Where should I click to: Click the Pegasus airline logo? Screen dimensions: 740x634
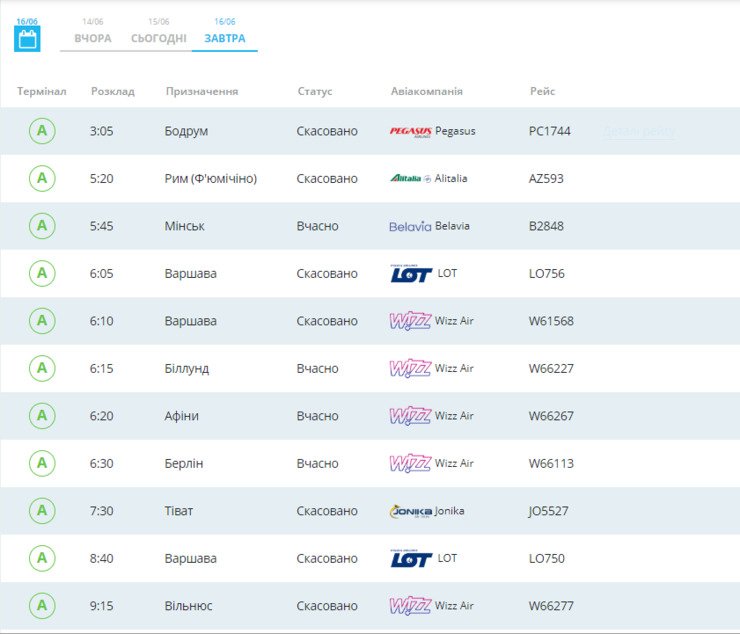tap(410, 131)
